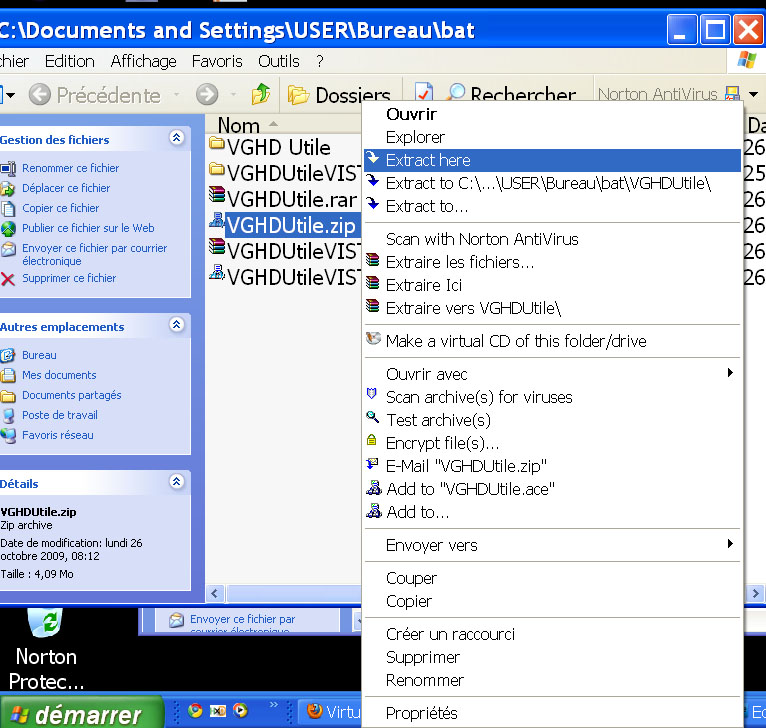Screen dimensions: 766x728
Task: Click the Nom column header
Action: (240, 125)
